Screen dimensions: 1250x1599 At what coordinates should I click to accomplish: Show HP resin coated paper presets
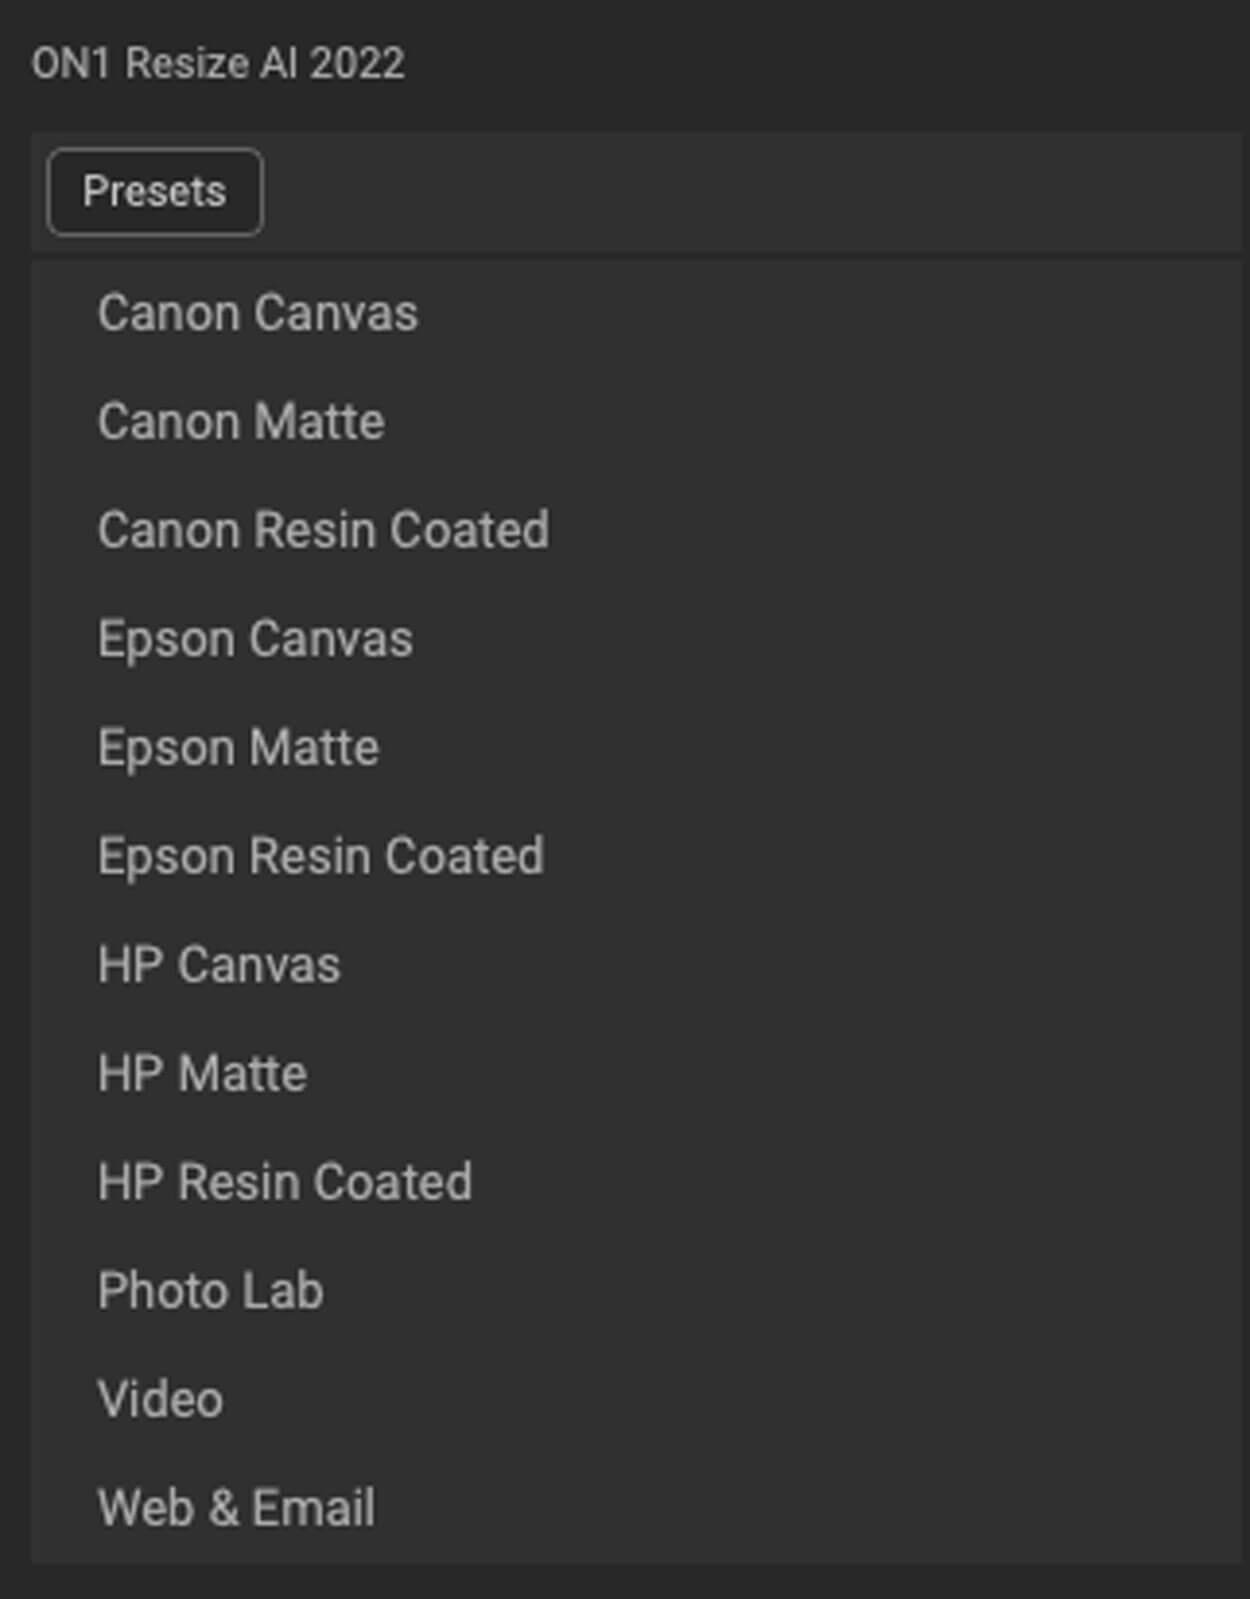pyautogui.click(x=284, y=1182)
